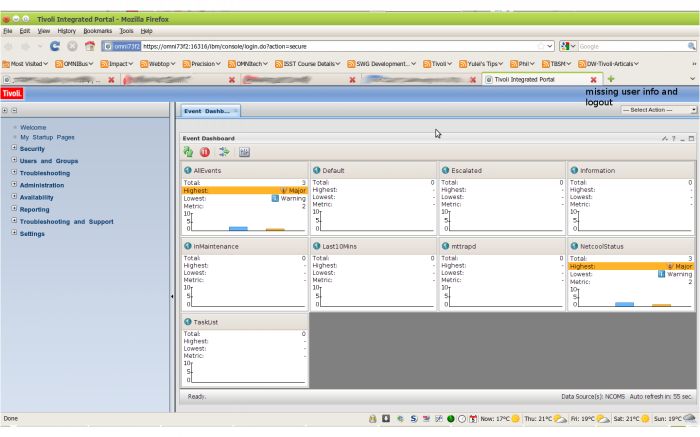The width and height of the screenshot is (700, 437).
Task: Click the Firefox stop loading icon
Action: 72,46
